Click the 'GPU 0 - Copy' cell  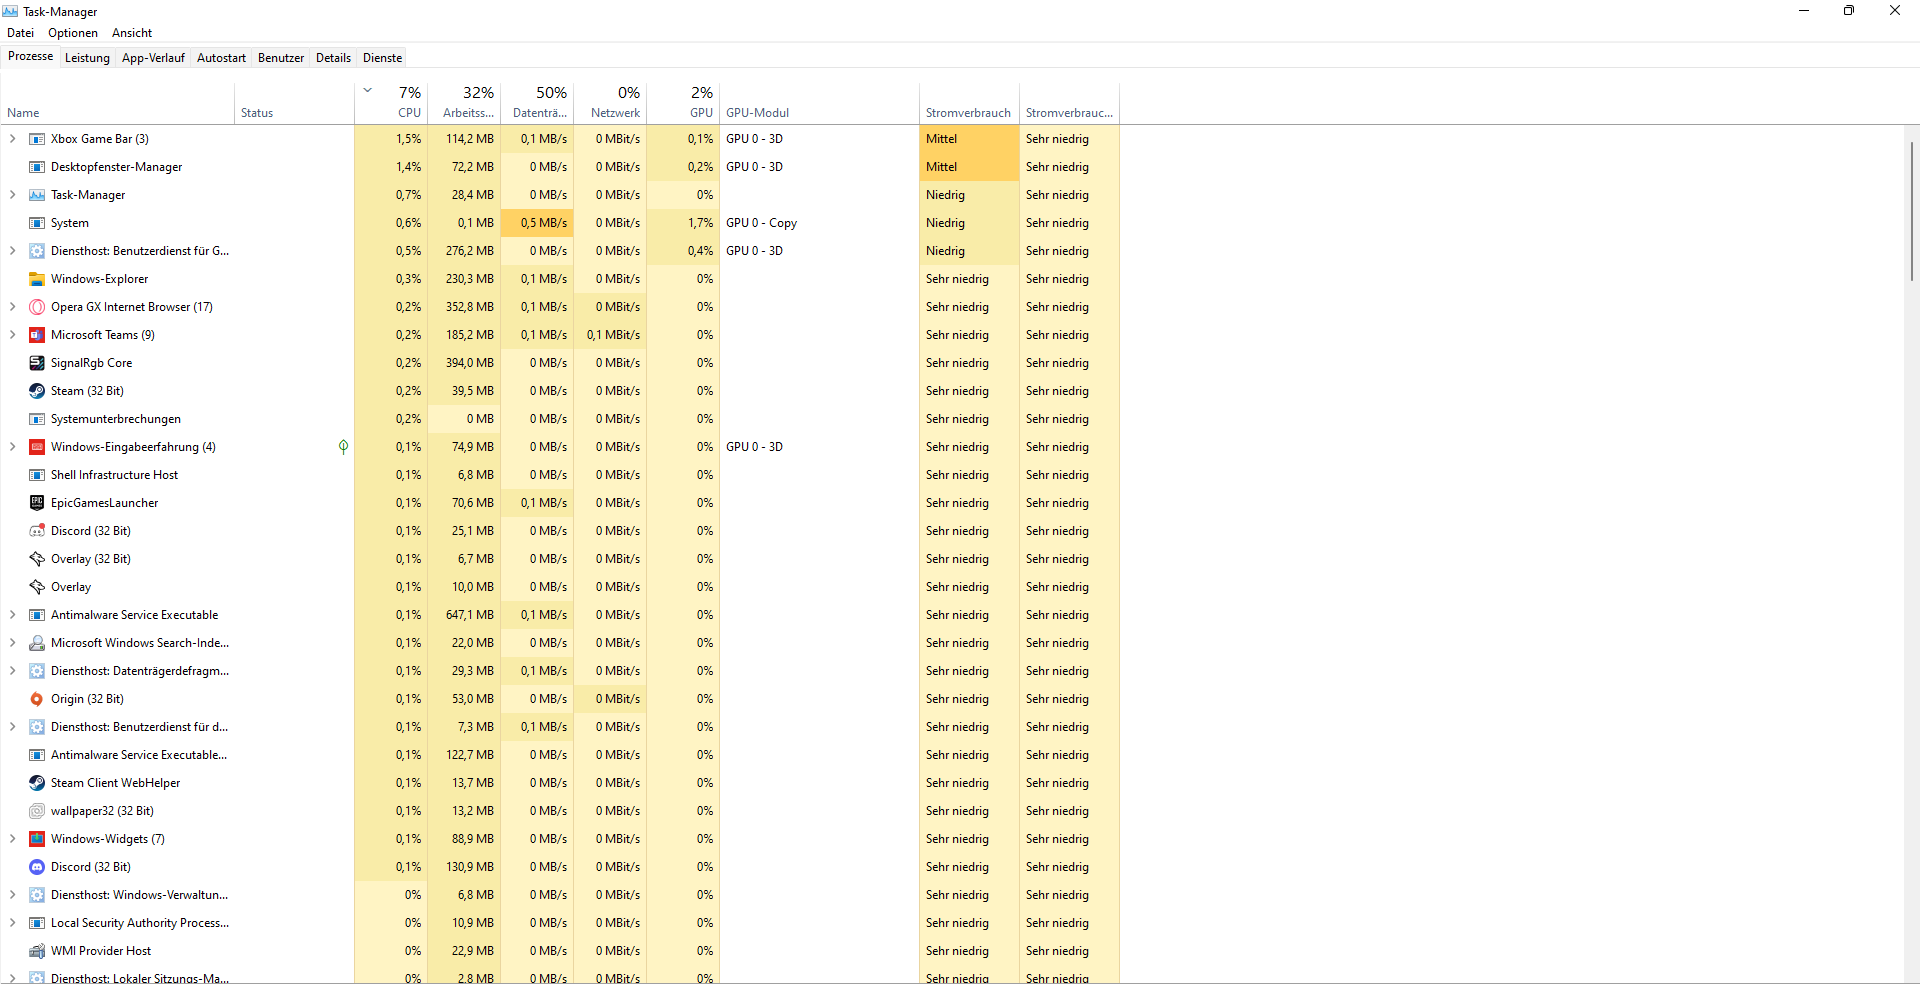(819, 223)
